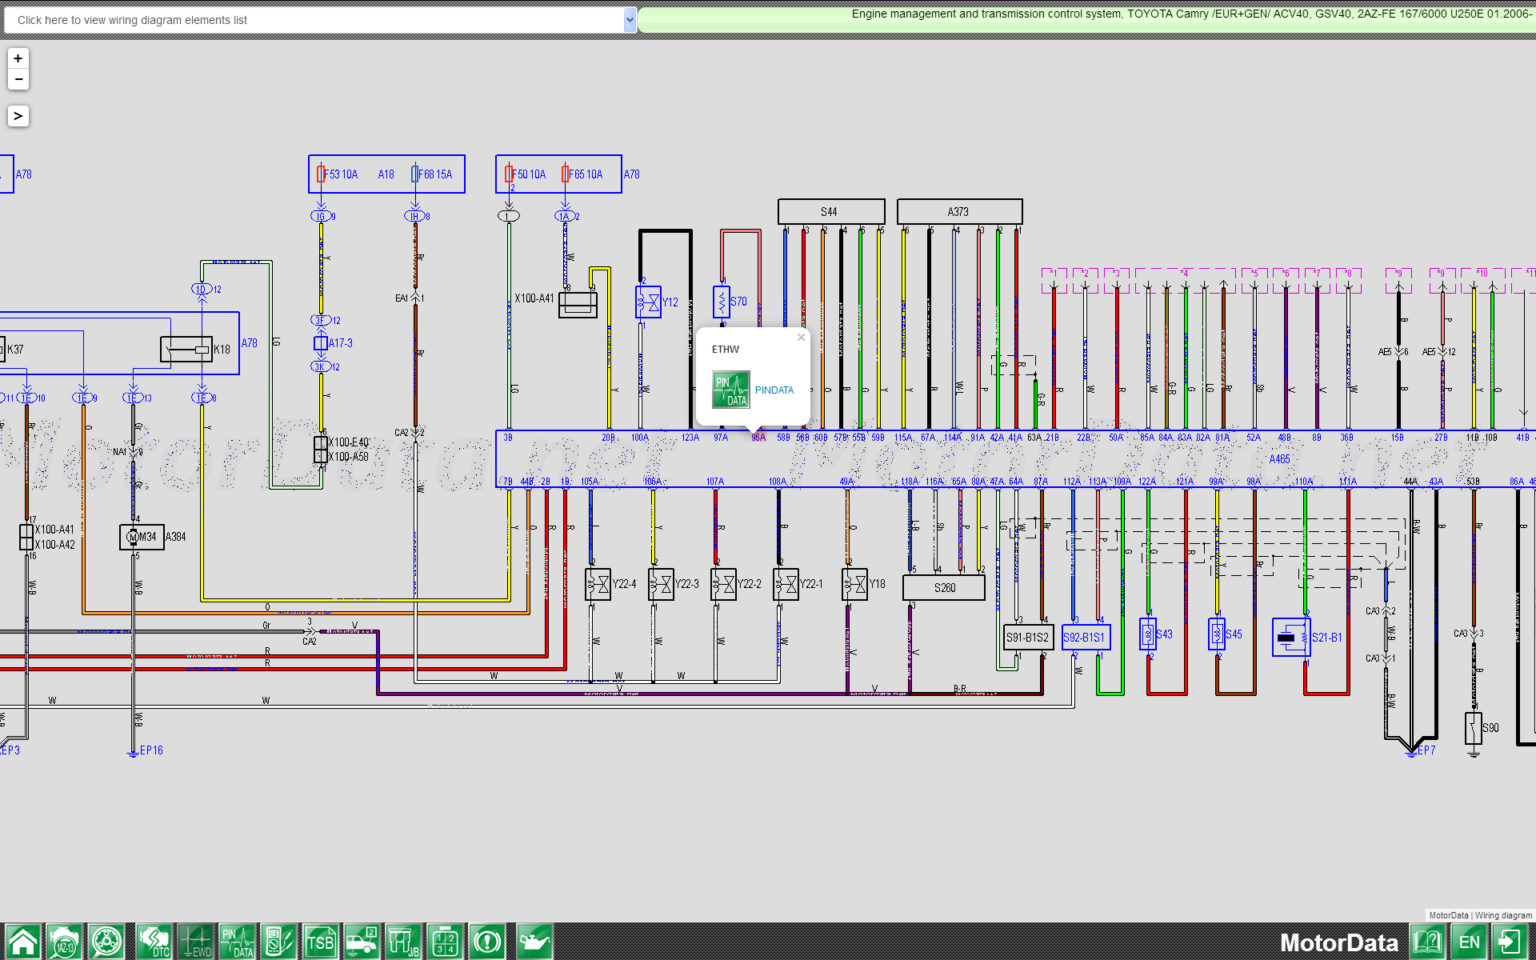Click the M34 motor symbol

(x=142, y=537)
